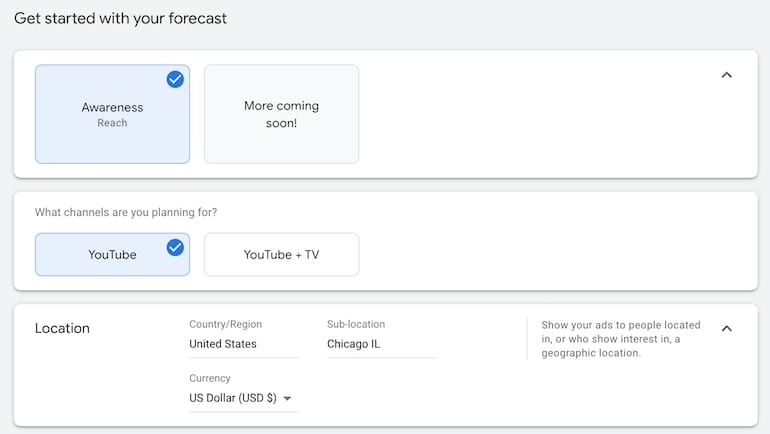Edit the United States Country/Region field
Viewport: 770px width, 434px height.
pyautogui.click(x=244, y=344)
